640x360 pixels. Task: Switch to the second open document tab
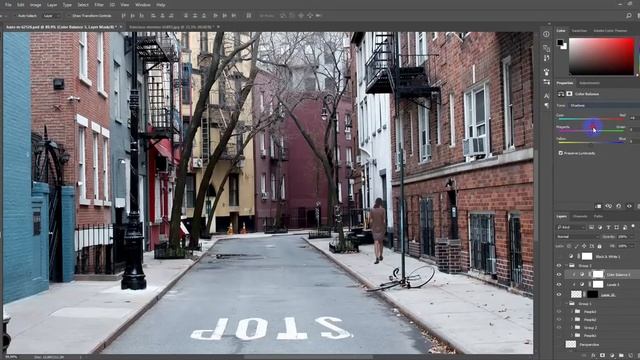tap(171, 27)
